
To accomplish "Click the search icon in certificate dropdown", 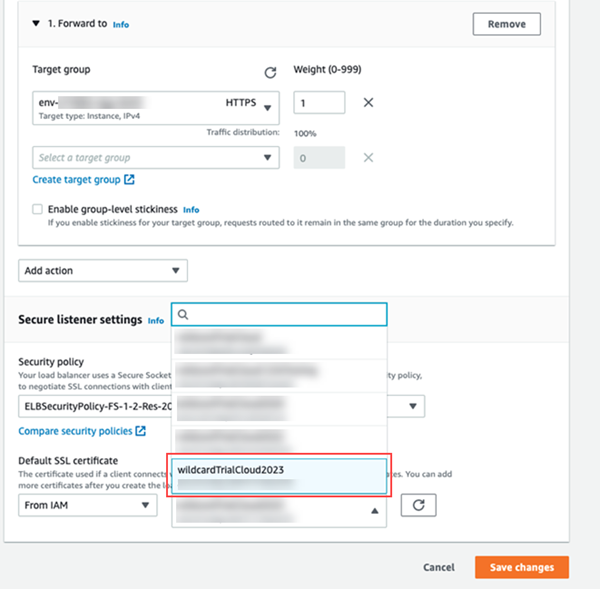I will tap(183, 315).
